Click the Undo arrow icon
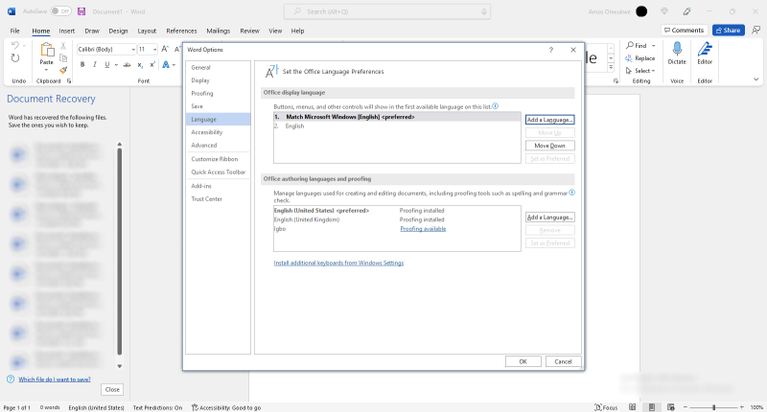This screenshot has height=412, width=767. (x=15, y=46)
